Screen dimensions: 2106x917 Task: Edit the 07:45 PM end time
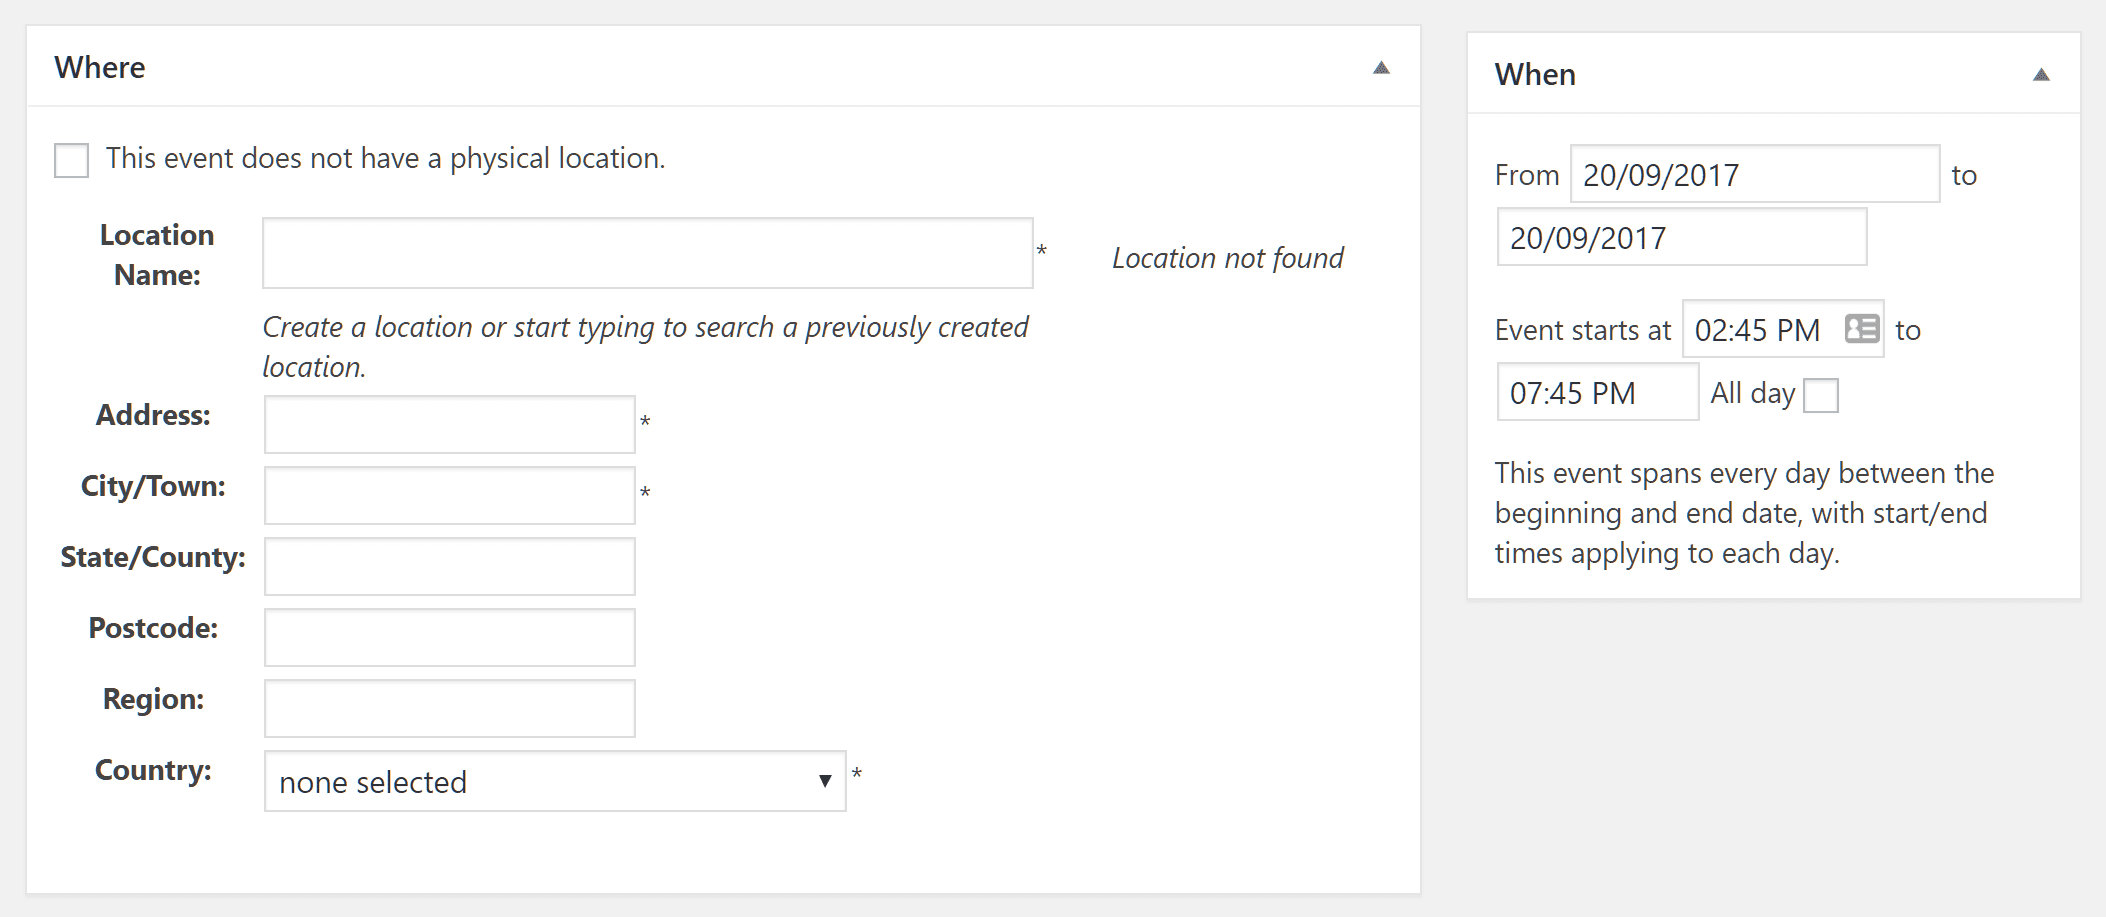coord(1596,392)
